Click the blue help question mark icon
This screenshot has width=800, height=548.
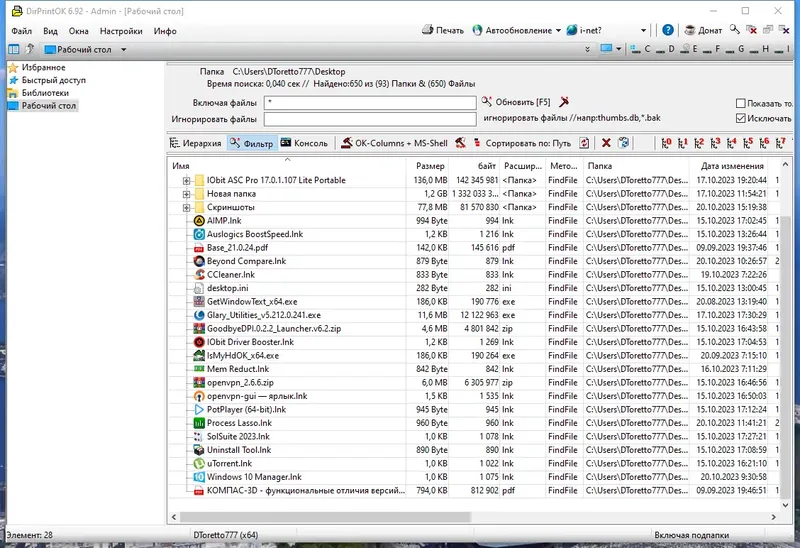pos(667,30)
